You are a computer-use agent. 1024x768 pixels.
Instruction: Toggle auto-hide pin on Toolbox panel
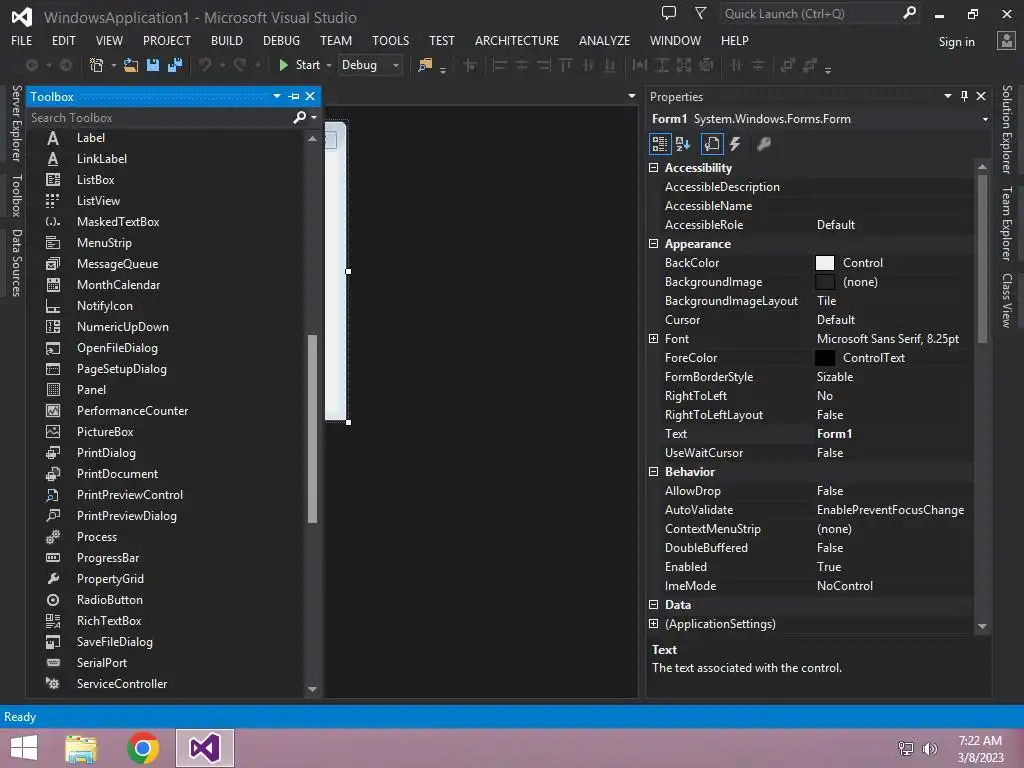coord(294,96)
